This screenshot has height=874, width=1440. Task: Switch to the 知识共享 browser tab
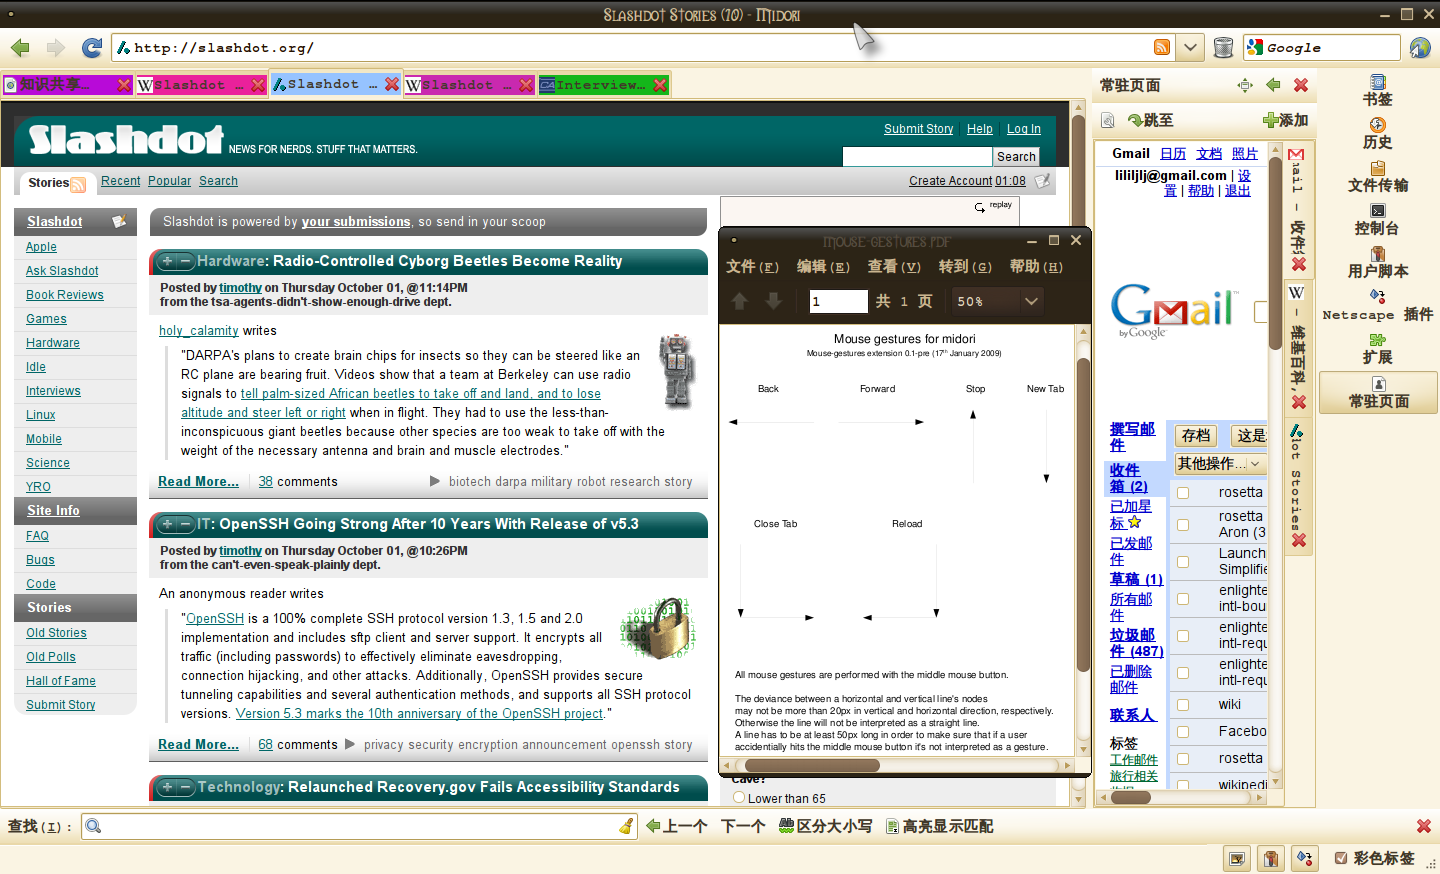coord(67,85)
